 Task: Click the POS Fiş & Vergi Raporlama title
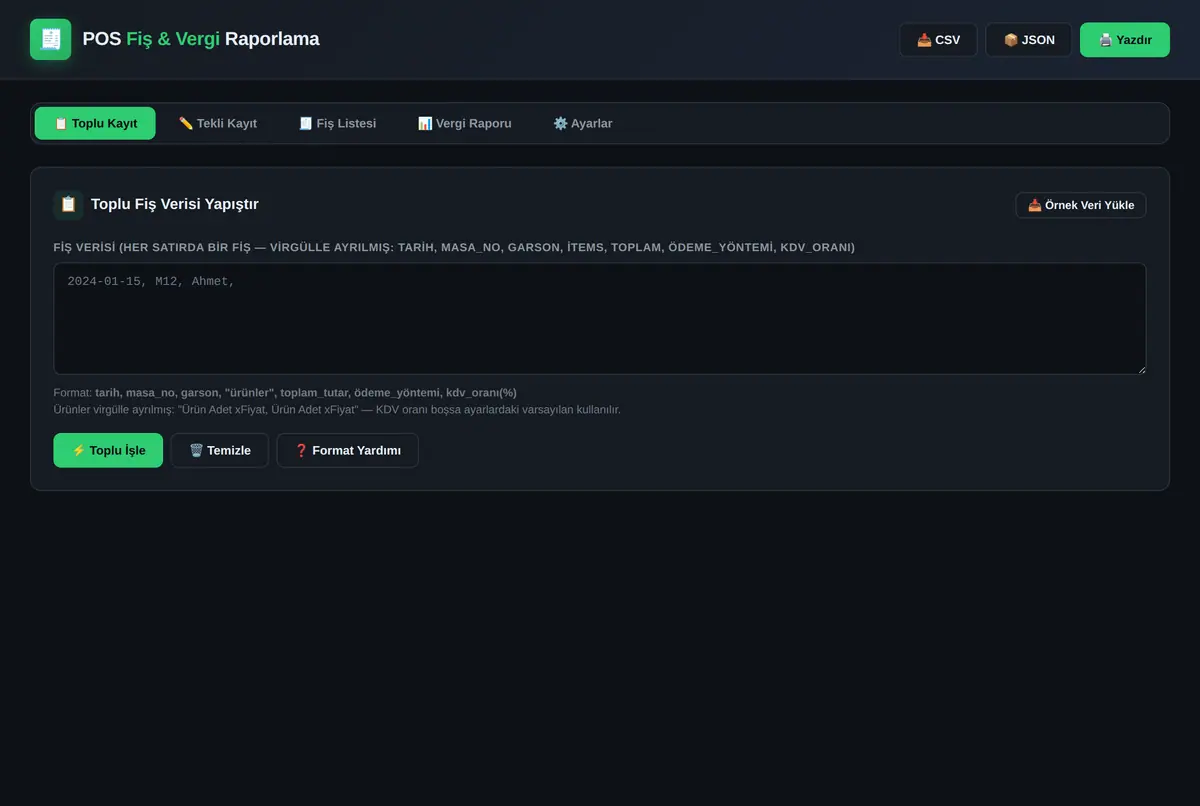click(201, 39)
